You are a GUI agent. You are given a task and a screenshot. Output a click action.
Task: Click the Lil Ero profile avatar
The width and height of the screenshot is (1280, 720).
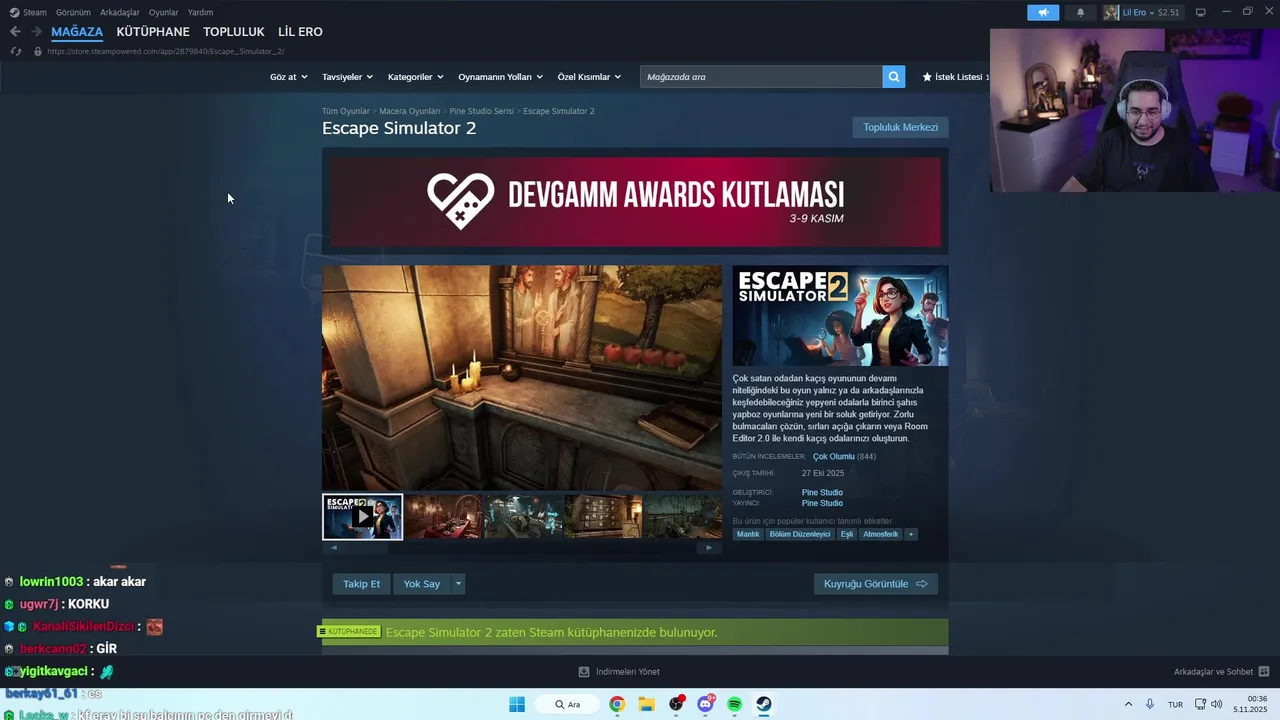tap(1111, 12)
